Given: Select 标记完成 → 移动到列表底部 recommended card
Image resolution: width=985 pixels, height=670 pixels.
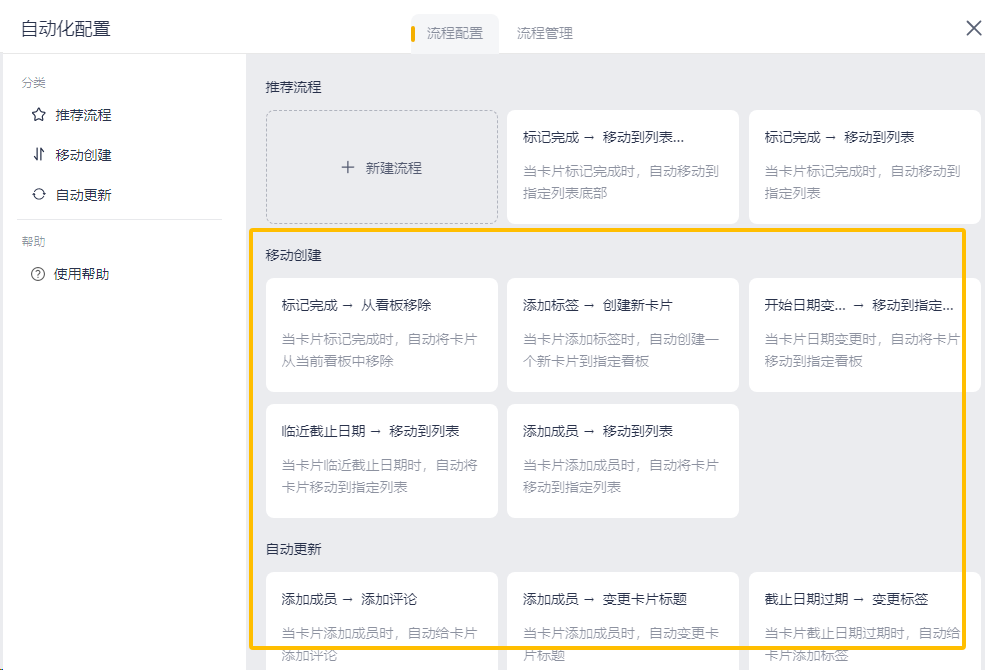Looking at the screenshot, I should 623,167.
